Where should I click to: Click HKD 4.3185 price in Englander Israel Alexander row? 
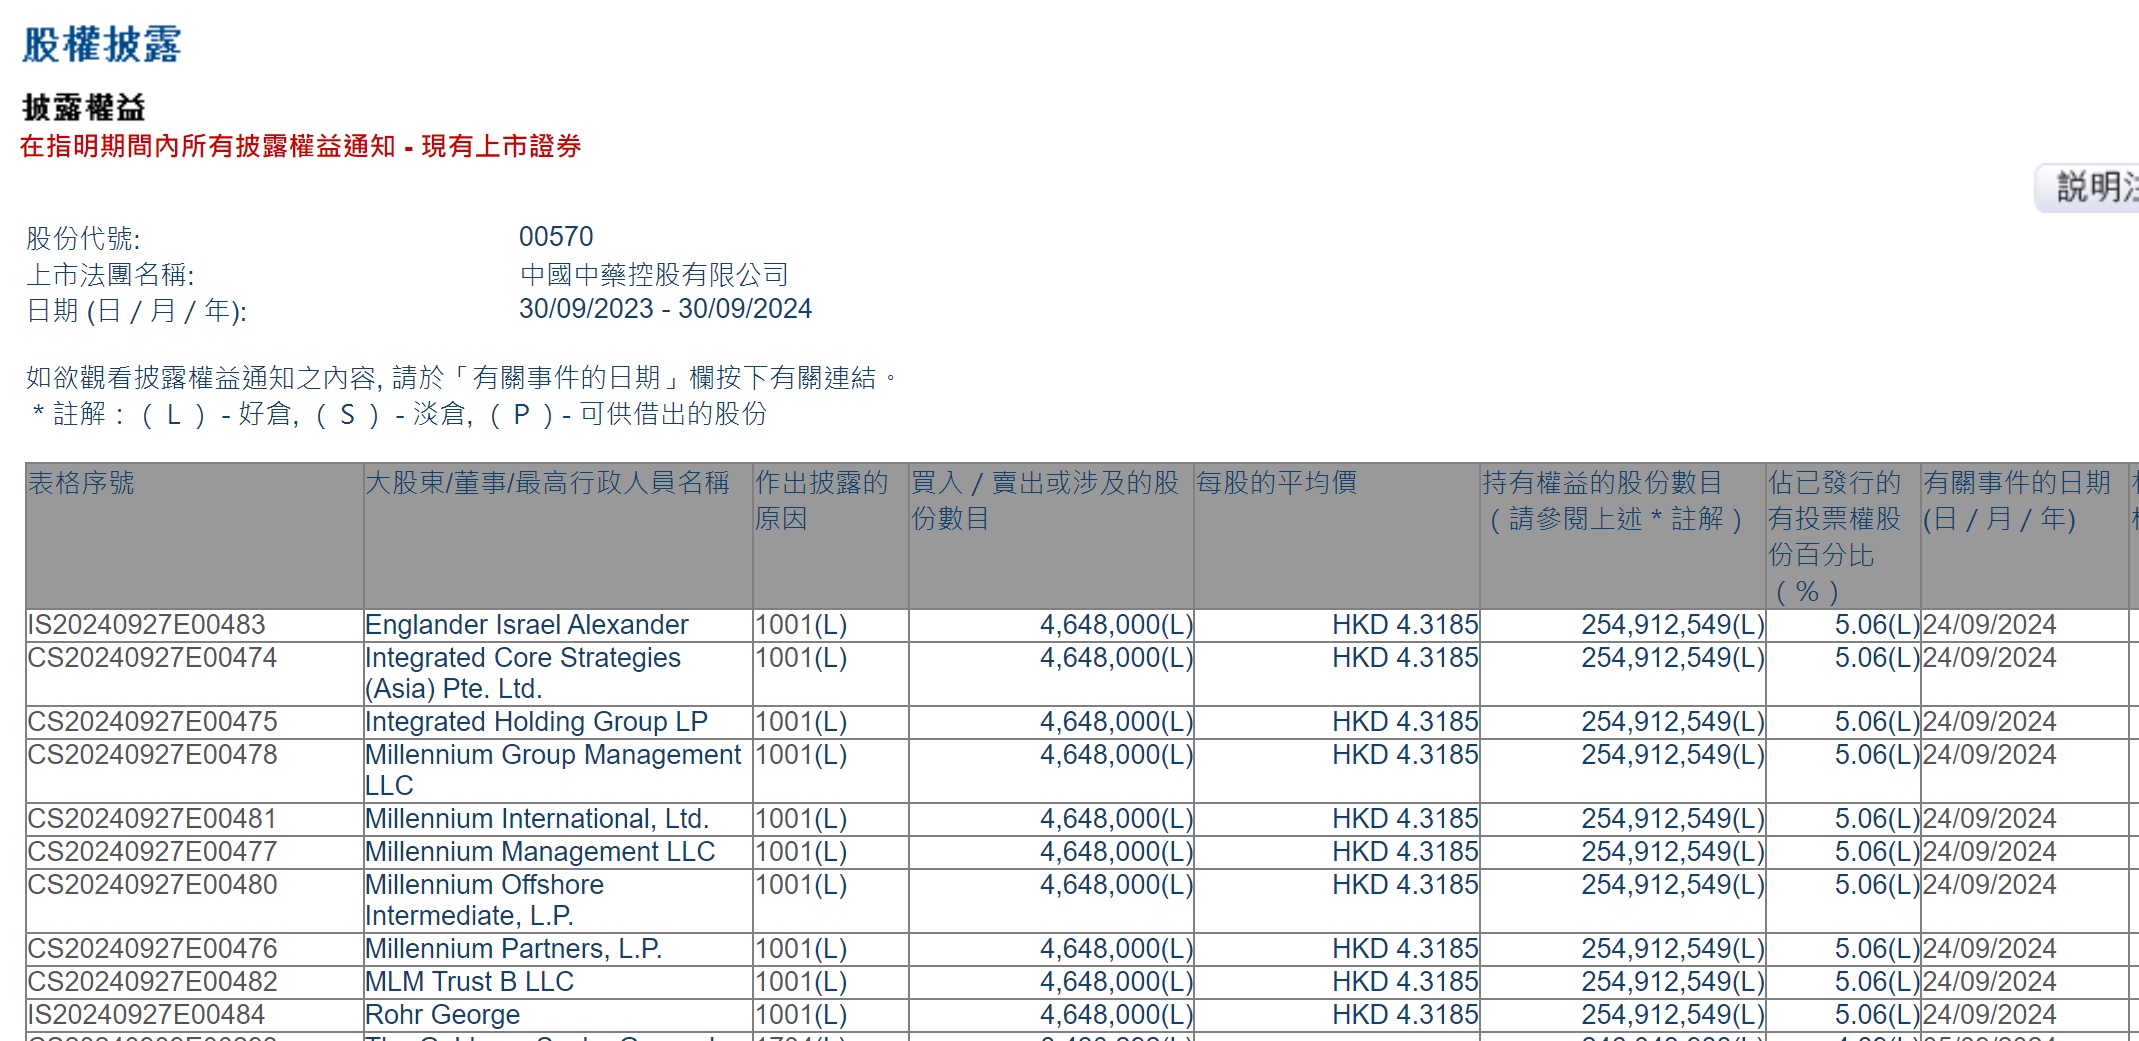pos(1405,625)
